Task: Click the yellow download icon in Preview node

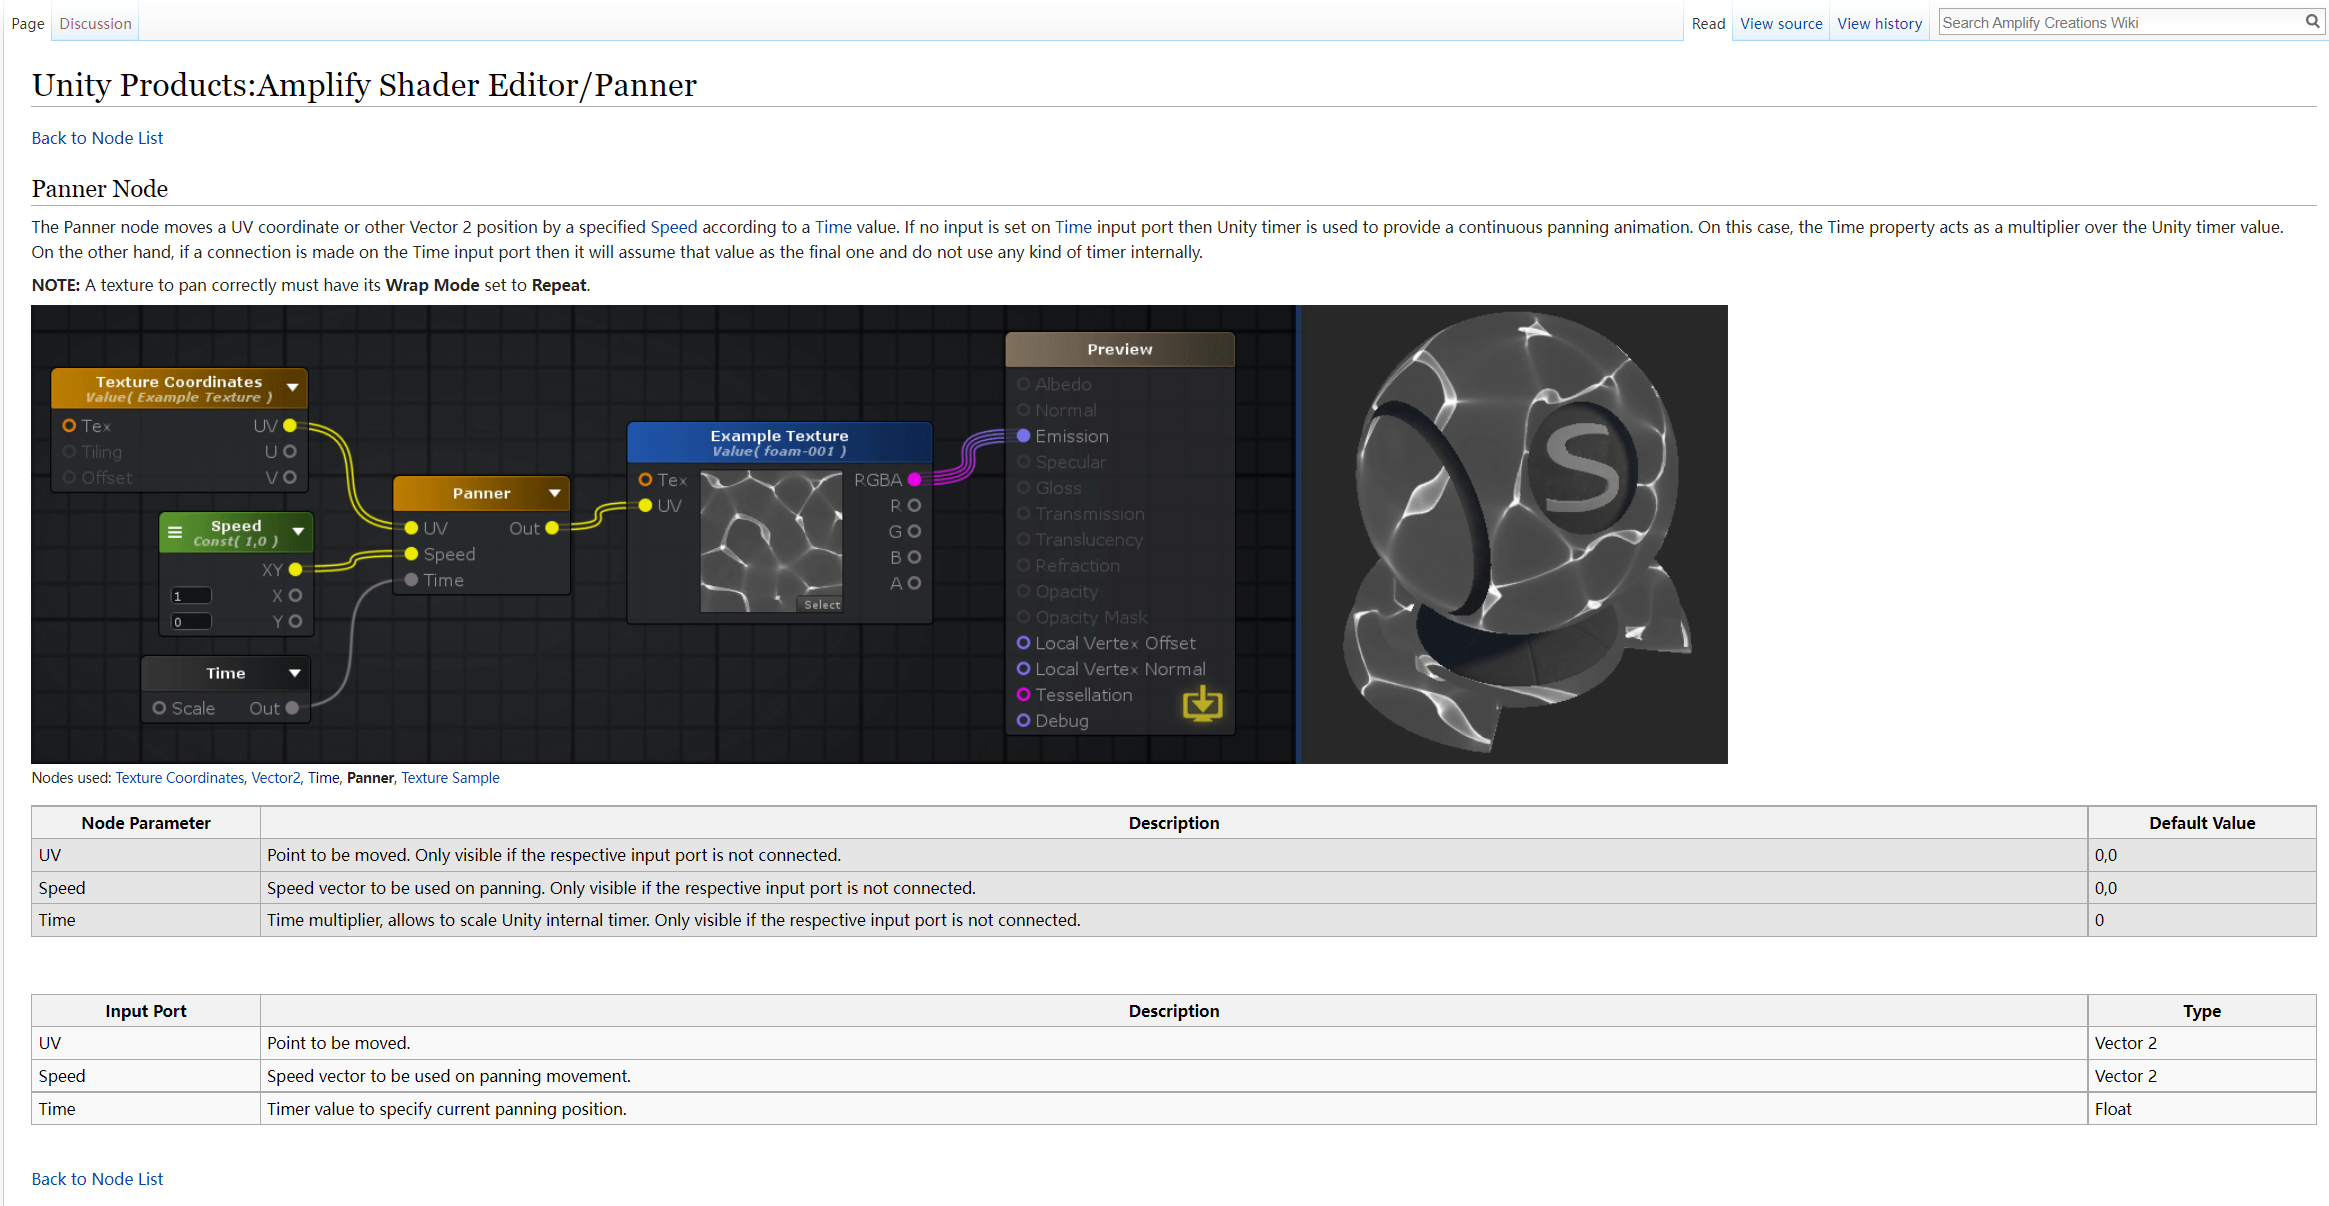Action: pos(1202,704)
